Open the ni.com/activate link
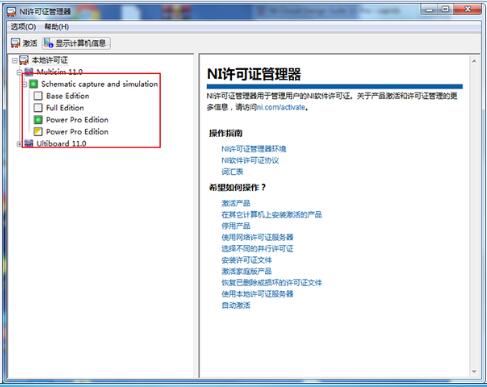This screenshot has height=387, width=487. pyautogui.click(x=280, y=107)
